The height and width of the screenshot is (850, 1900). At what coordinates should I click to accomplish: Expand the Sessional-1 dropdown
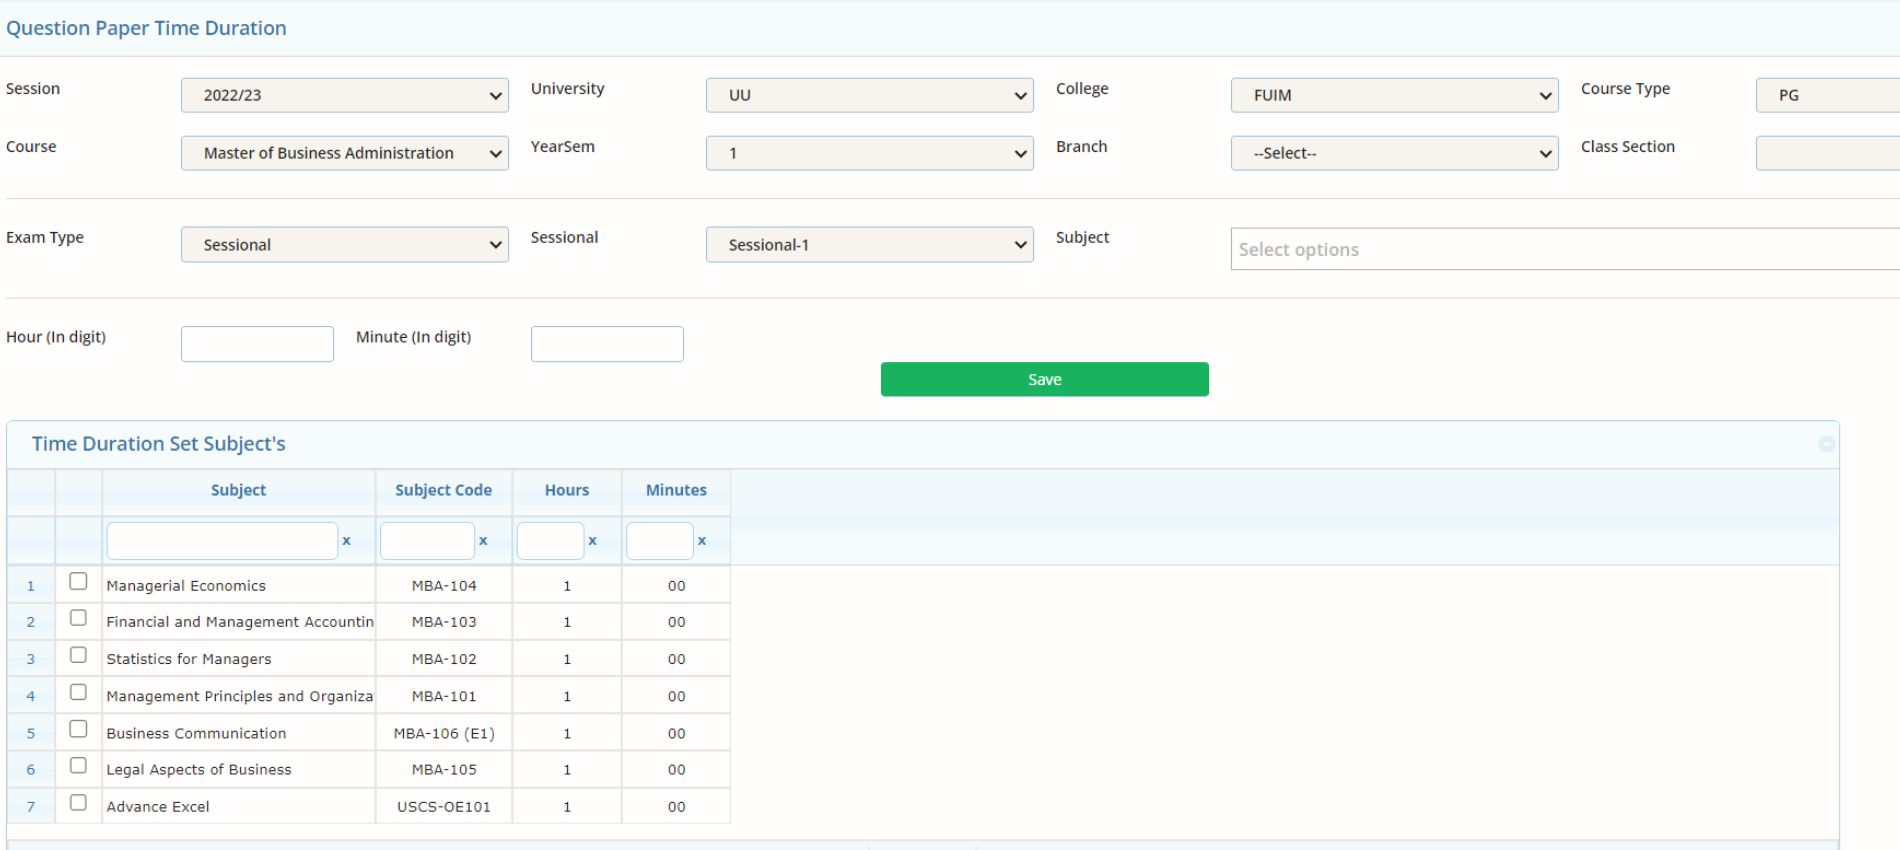868,245
